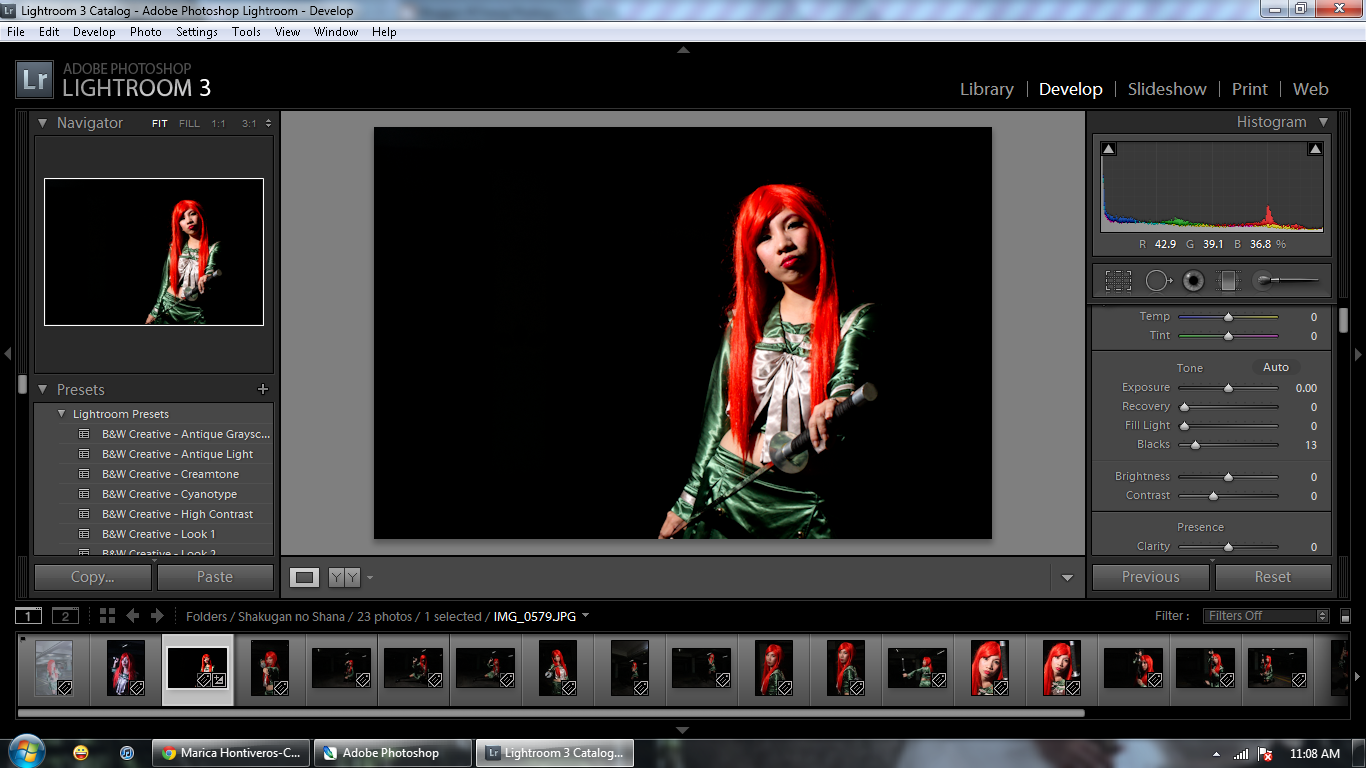This screenshot has width=1366, height=768.
Task: Collapse the Presets panel
Action: (x=42, y=390)
